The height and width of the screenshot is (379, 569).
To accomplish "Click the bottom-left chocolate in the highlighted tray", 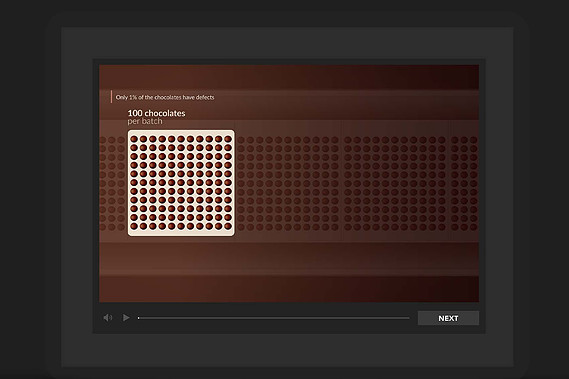I will coord(134,226).
